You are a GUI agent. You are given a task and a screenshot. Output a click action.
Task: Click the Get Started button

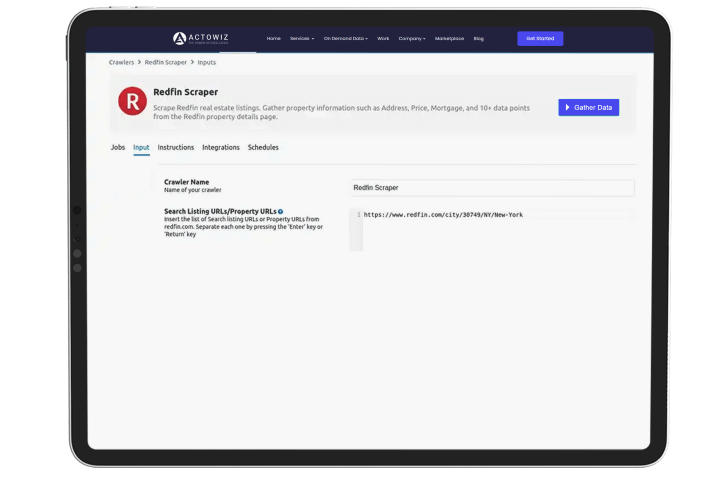(x=540, y=39)
